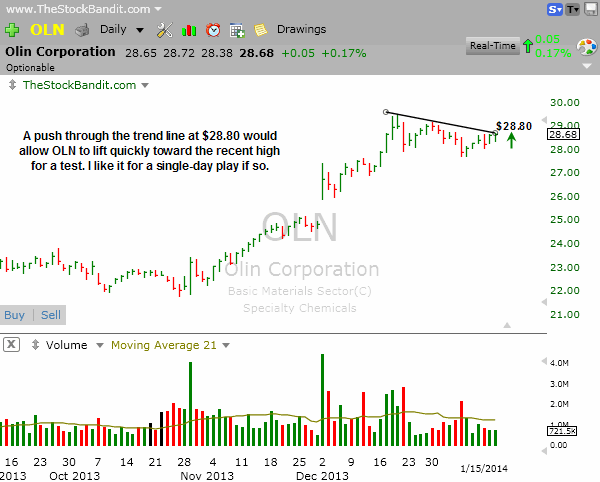The height and width of the screenshot is (482, 600).
Task: Click the +0.17% change value in header
Action: [x=344, y=53]
